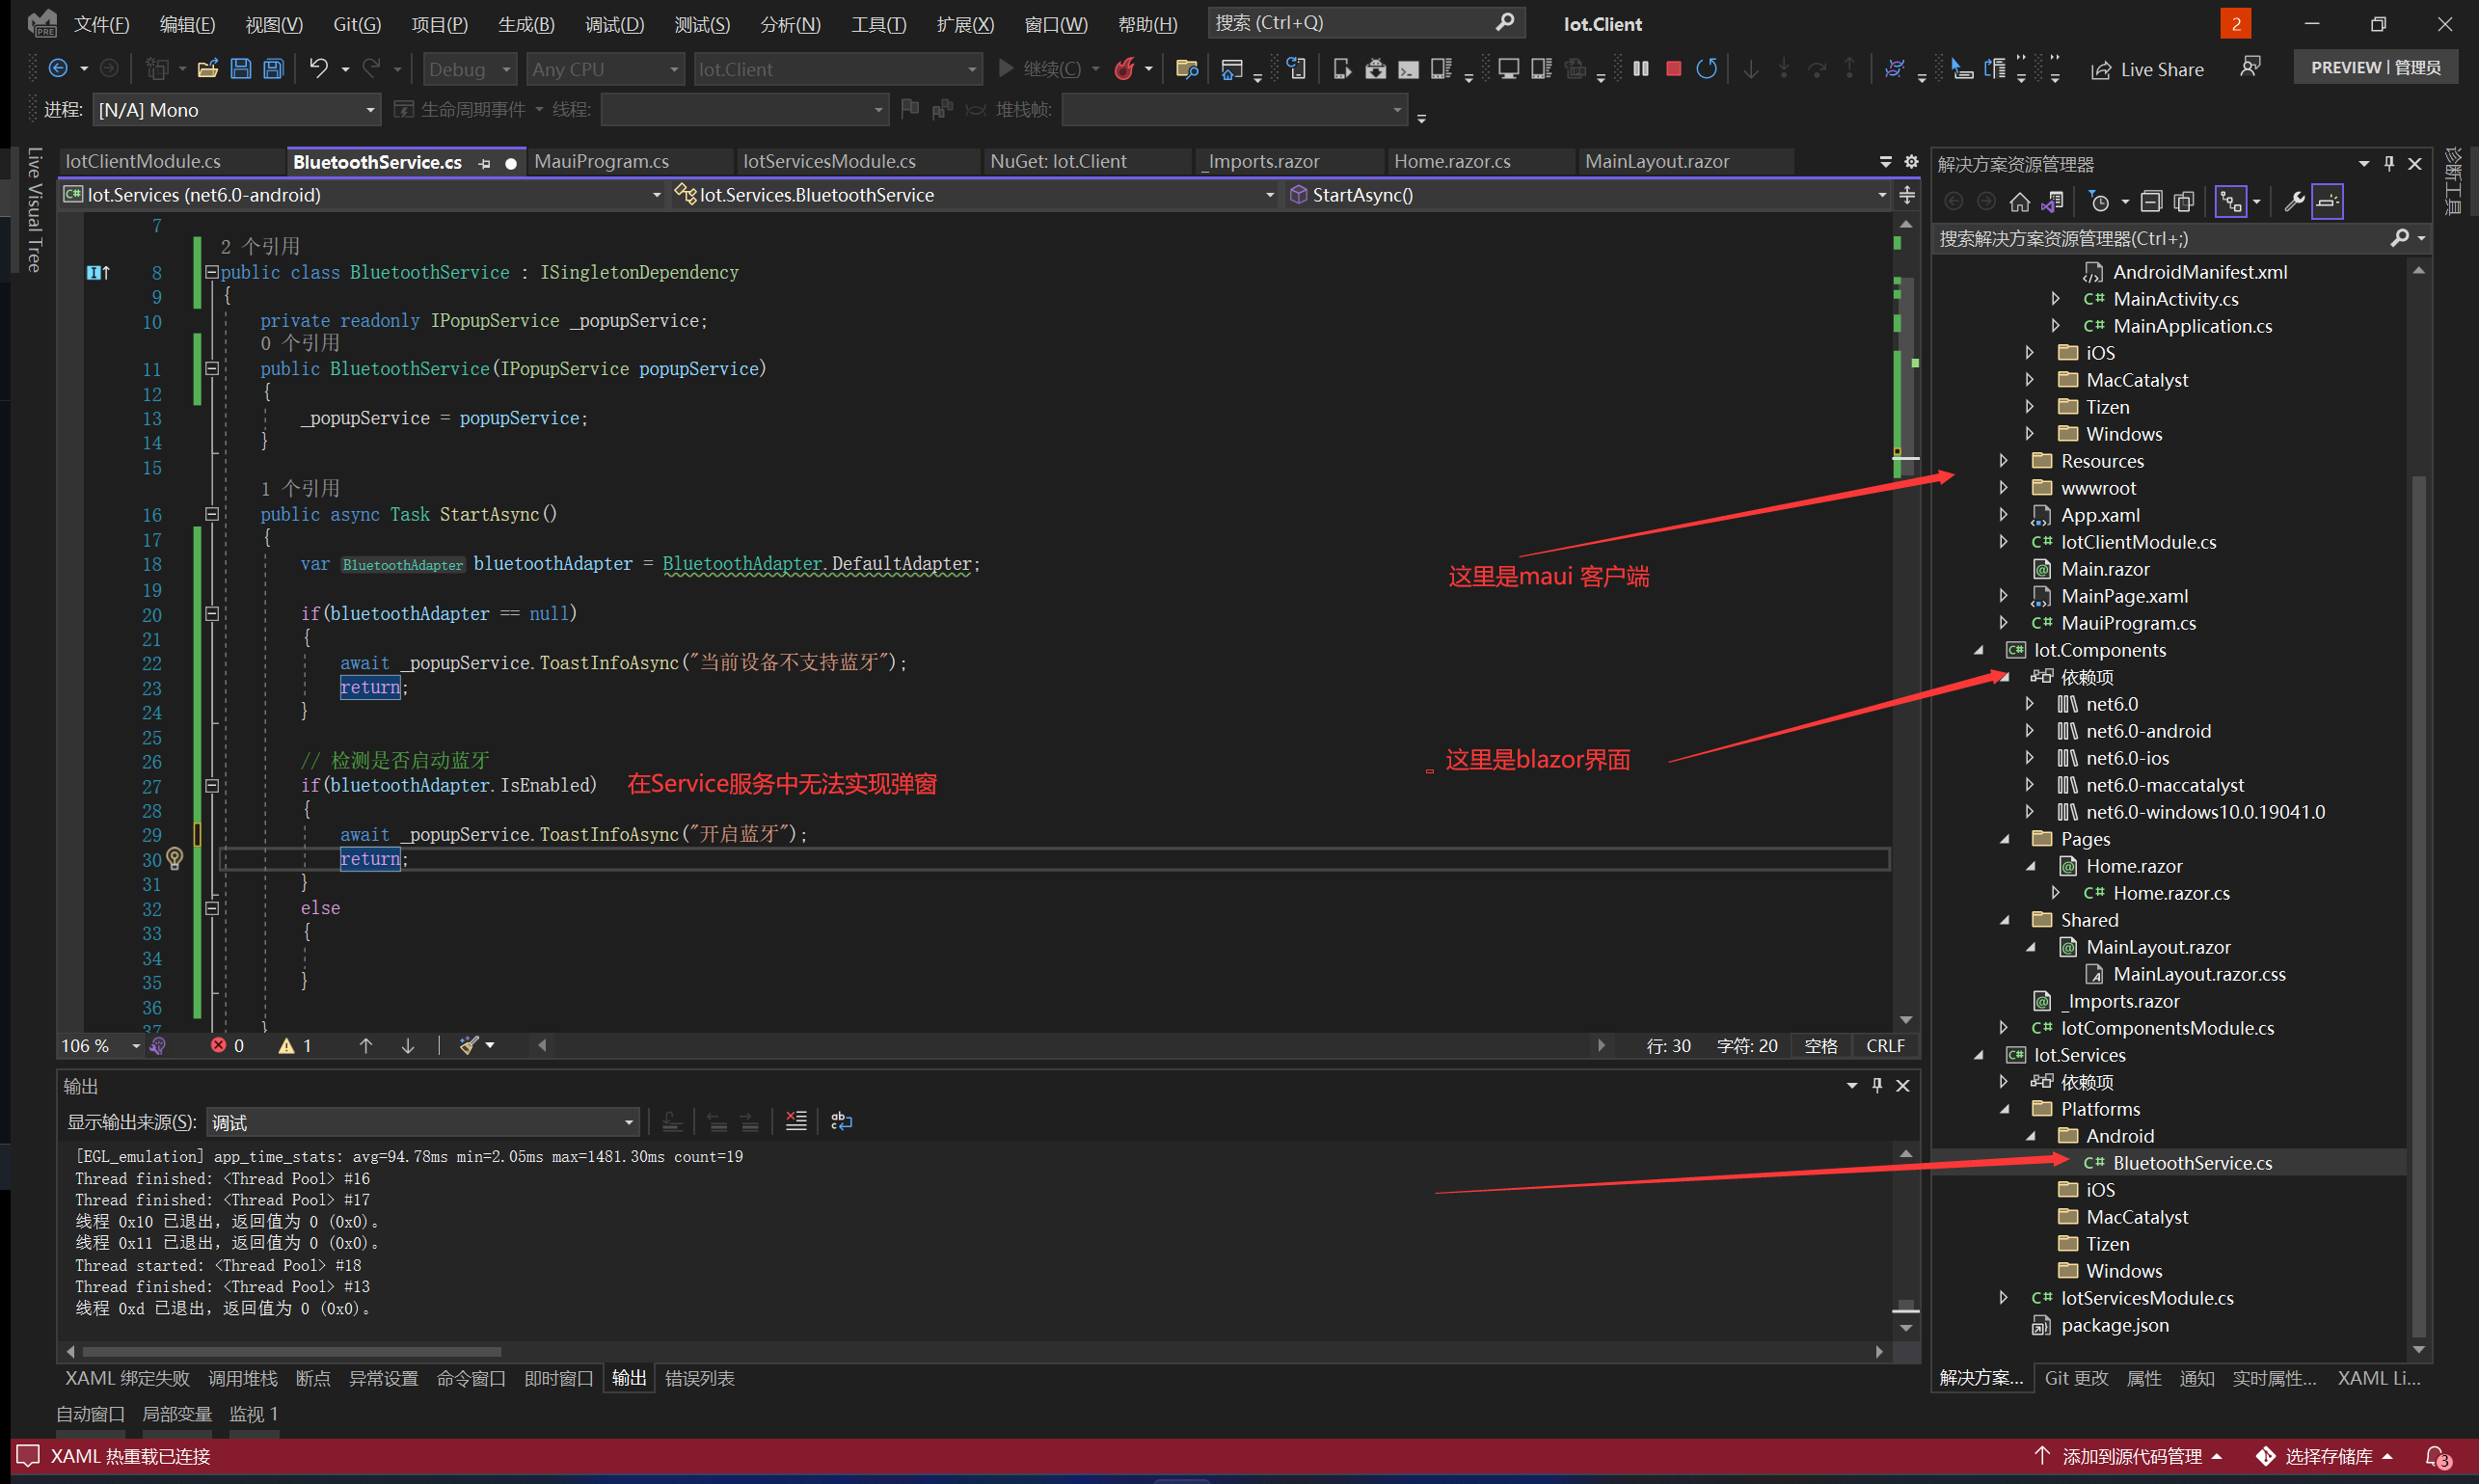Image resolution: width=2479 pixels, height=1484 pixels.
Task: Toggle word wrap in the Output window
Action: click(x=841, y=1121)
